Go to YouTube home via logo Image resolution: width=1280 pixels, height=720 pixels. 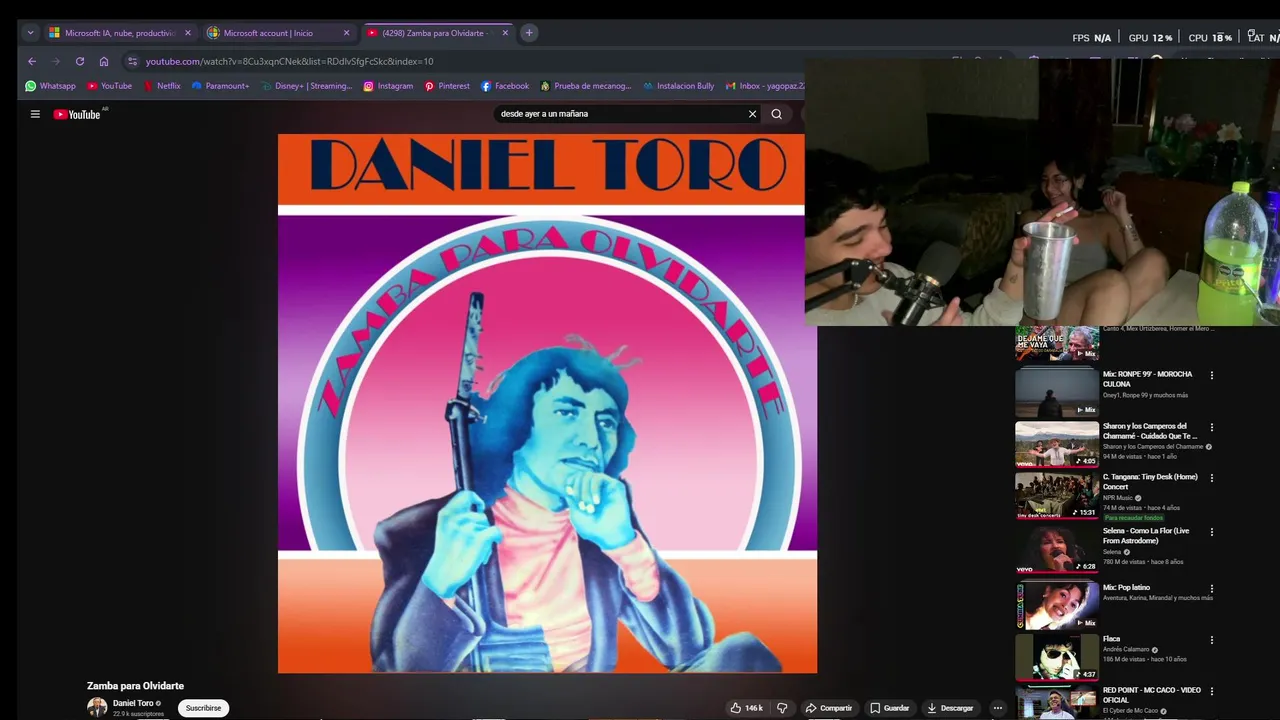tap(78, 114)
